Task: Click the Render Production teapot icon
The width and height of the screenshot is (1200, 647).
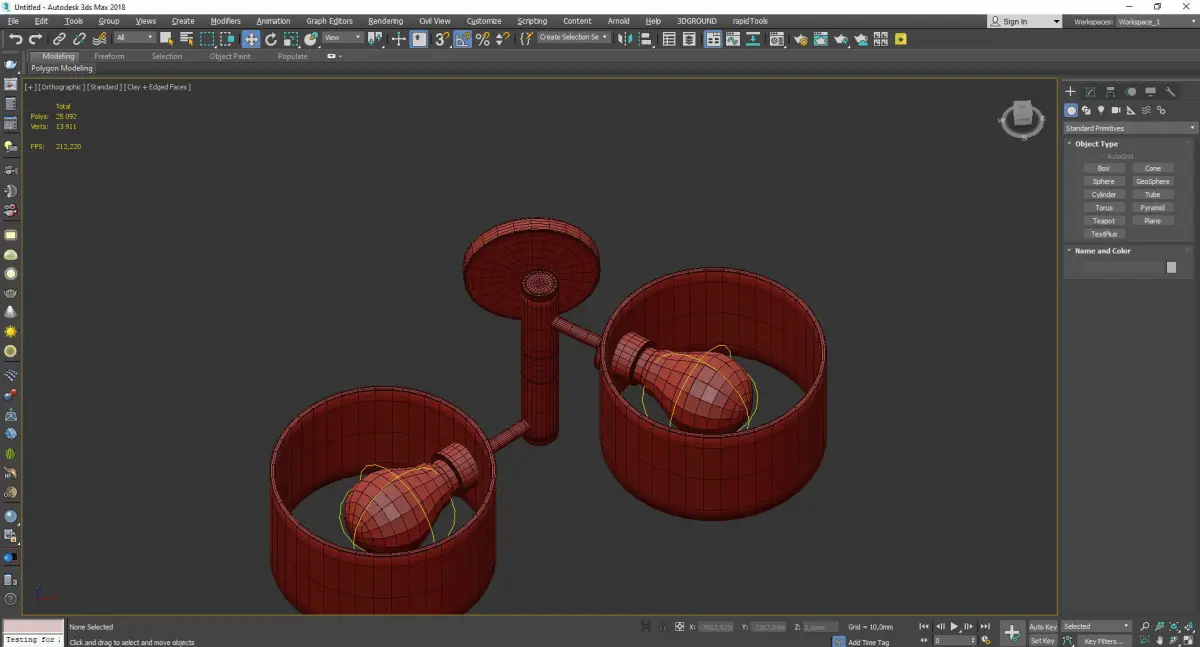Action: pos(840,39)
